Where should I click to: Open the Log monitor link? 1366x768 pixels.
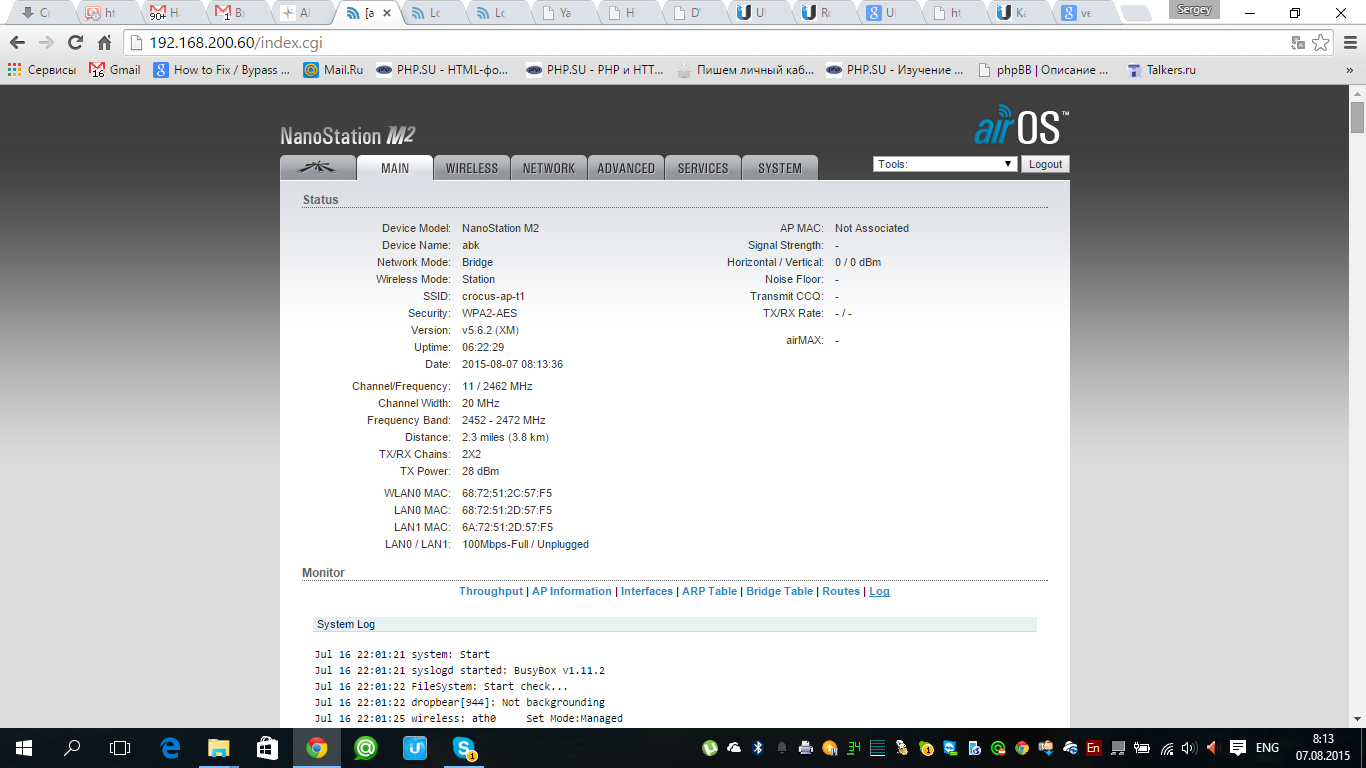879,591
